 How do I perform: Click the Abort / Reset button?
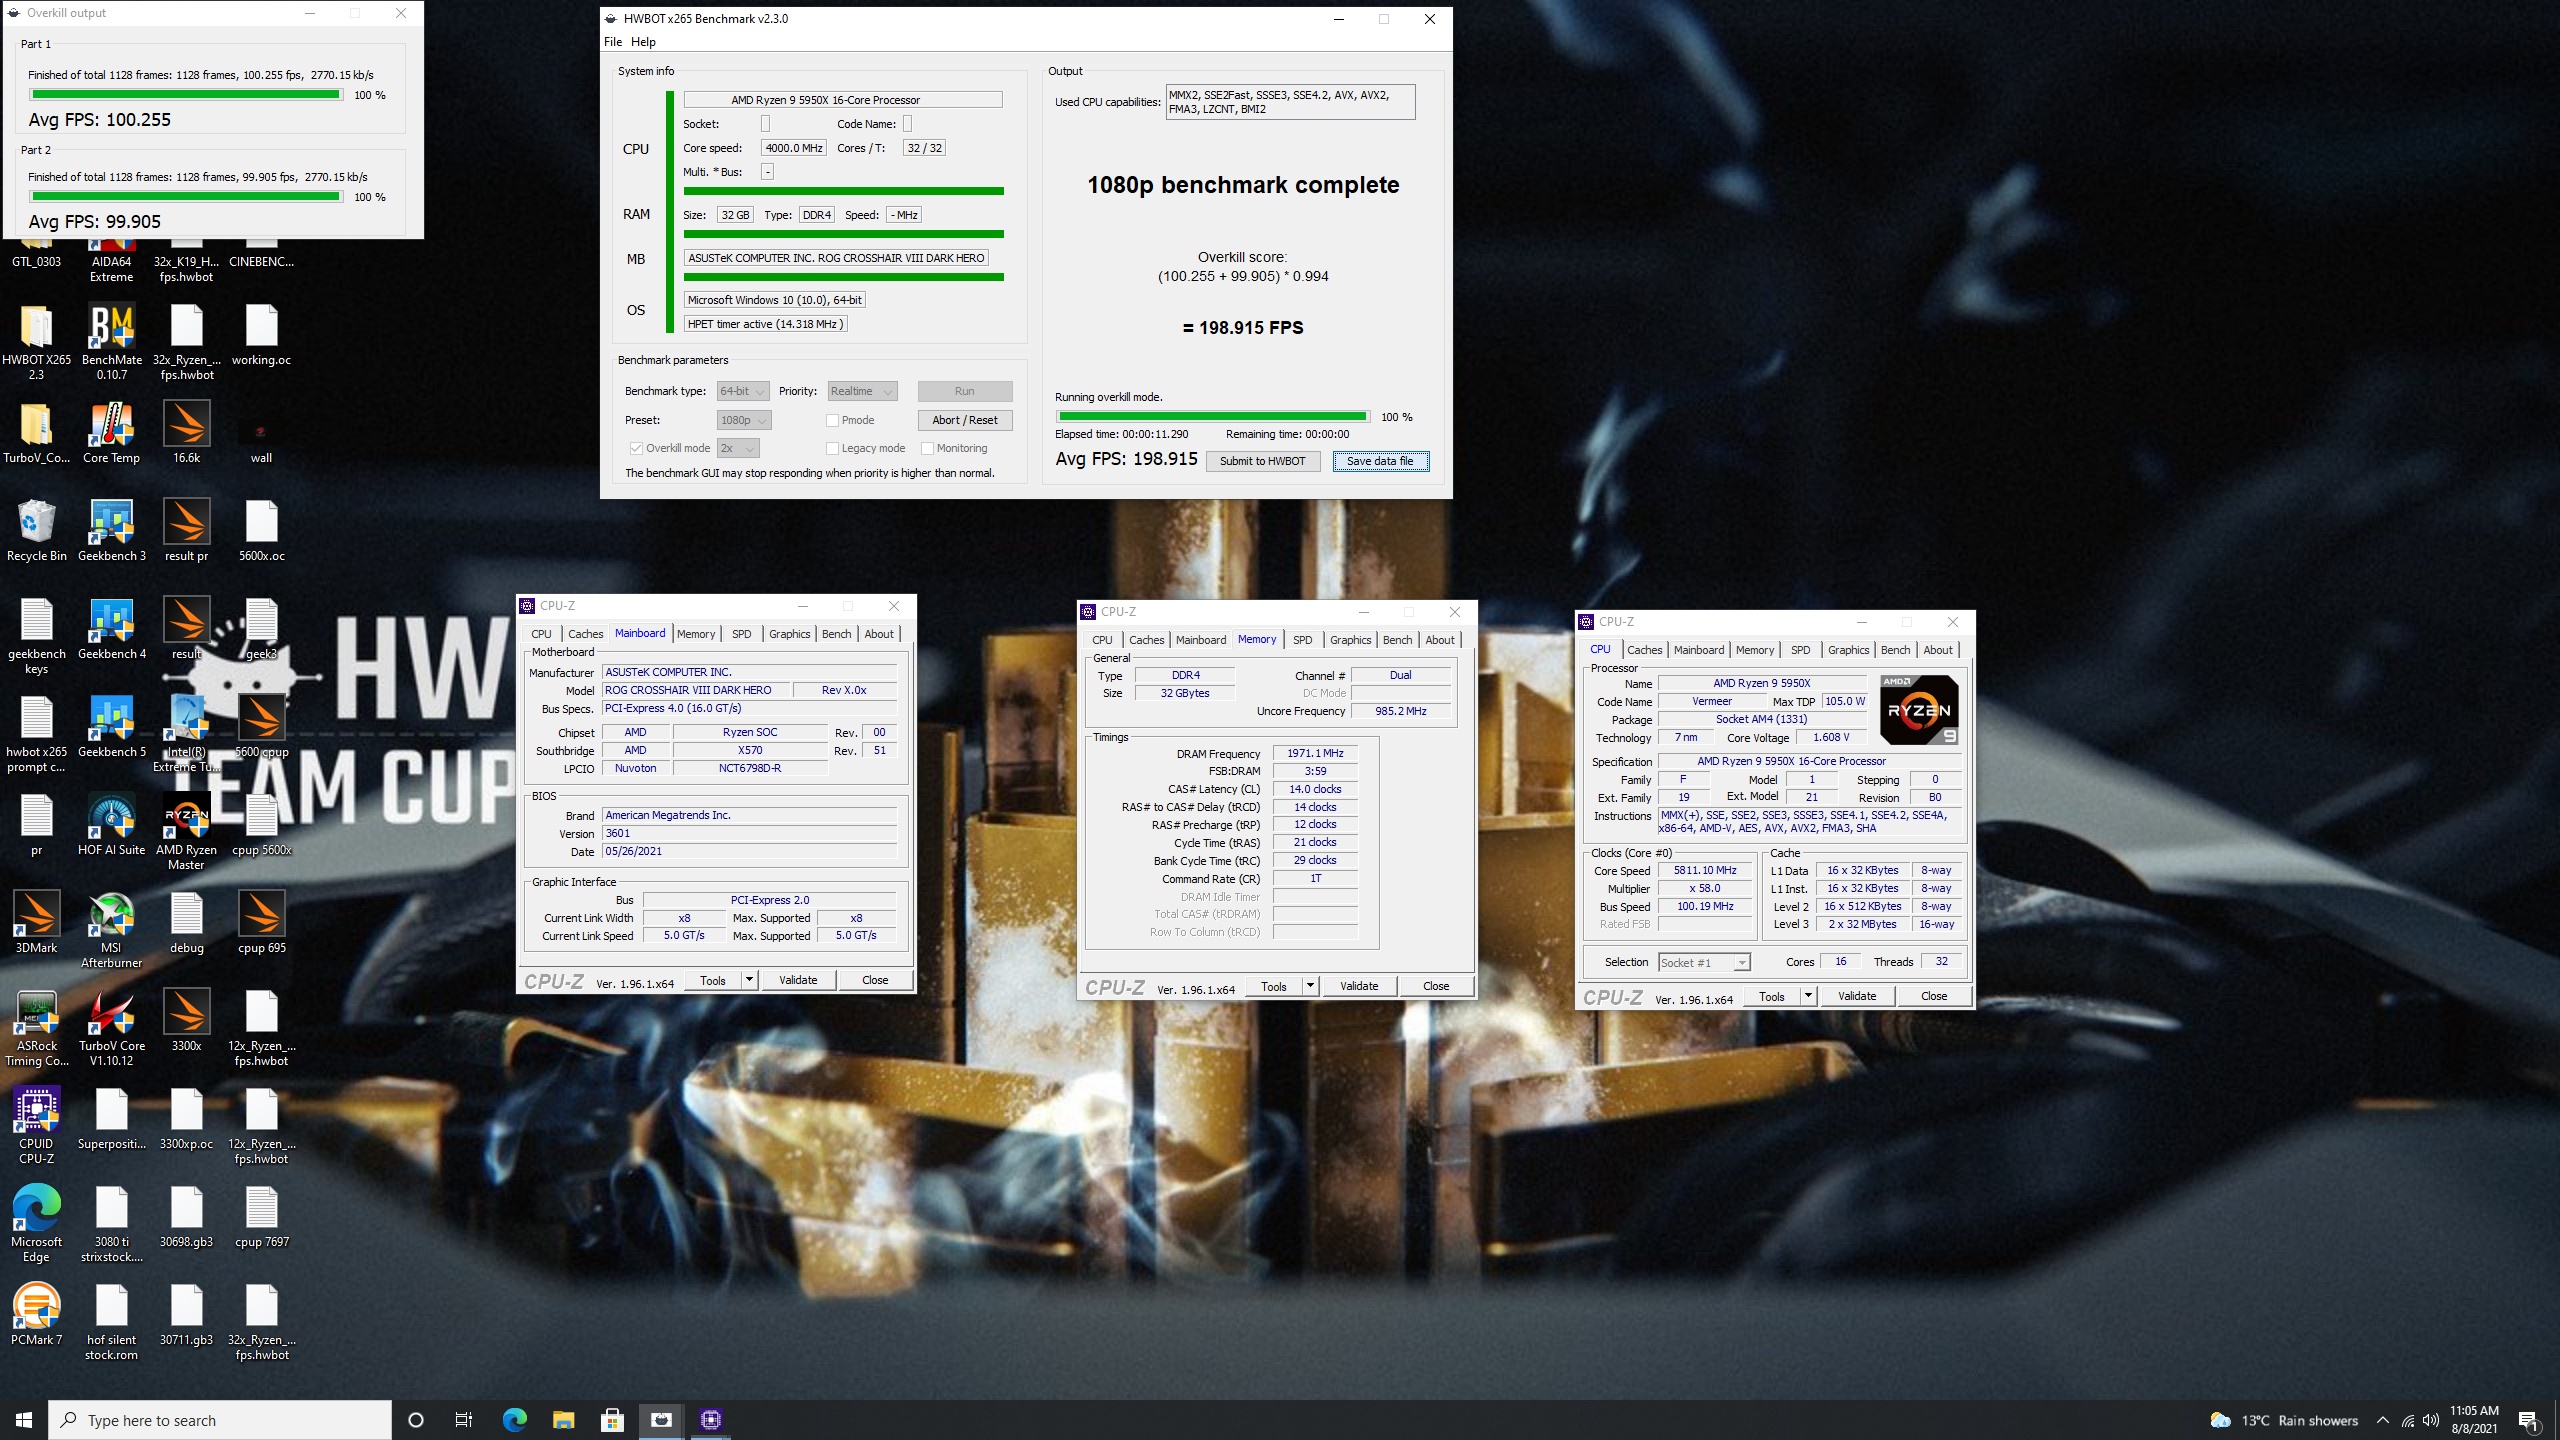[965, 420]
